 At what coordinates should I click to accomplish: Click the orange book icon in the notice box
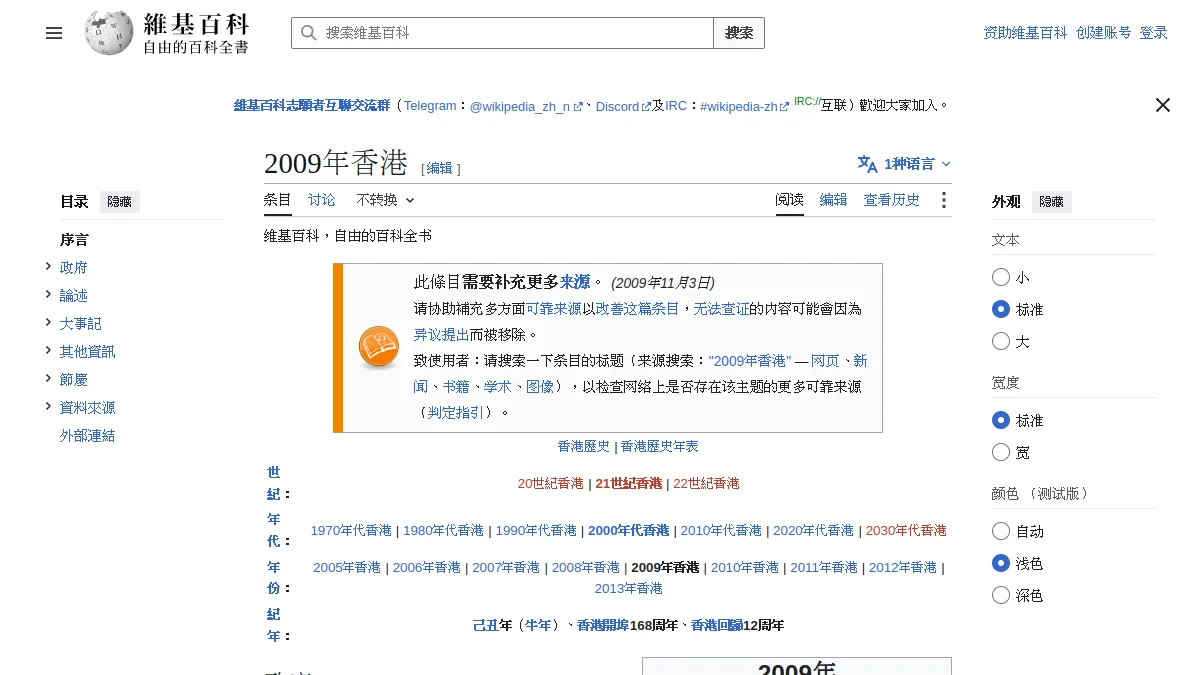(379, 347)
